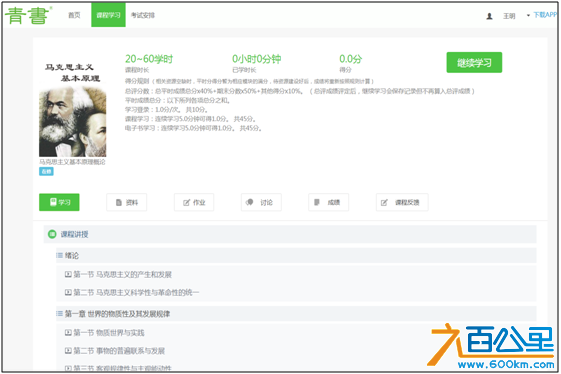Viewport: 561px width, 374px height.
Task: Collapse the 绪论 chapter list icon
Action: point(59,255)
